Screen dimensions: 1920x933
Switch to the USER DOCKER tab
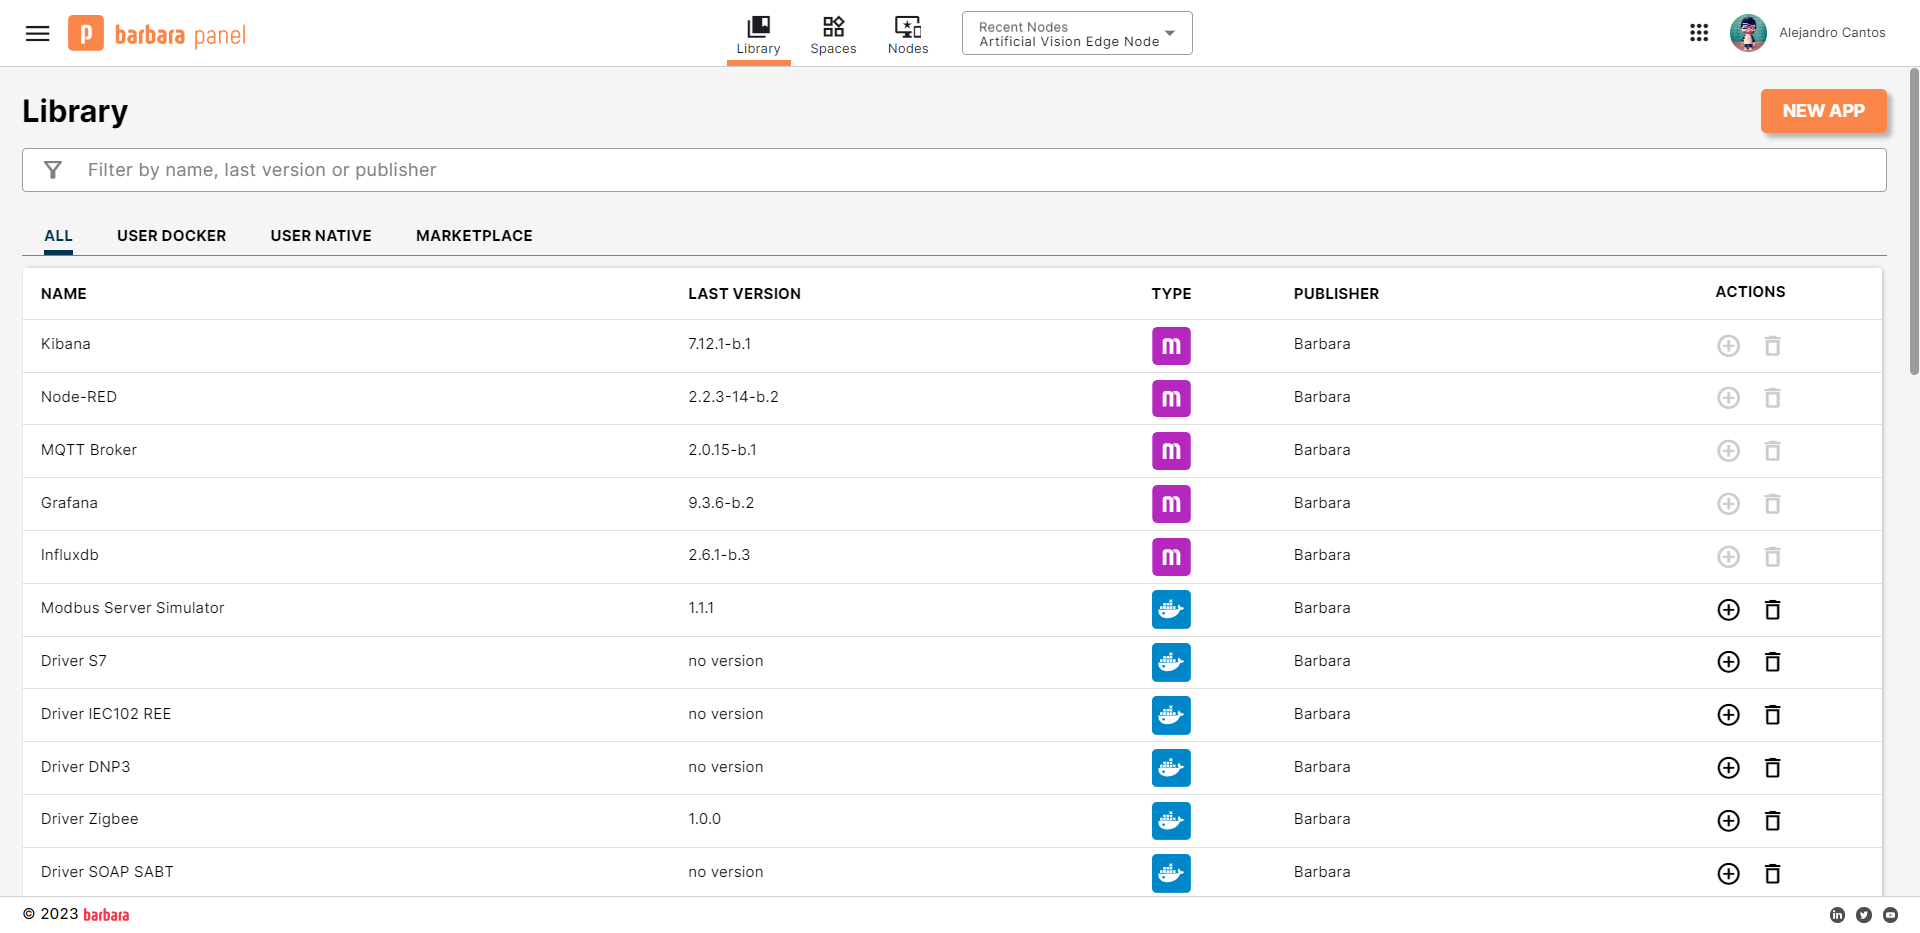tap(171, 236)
